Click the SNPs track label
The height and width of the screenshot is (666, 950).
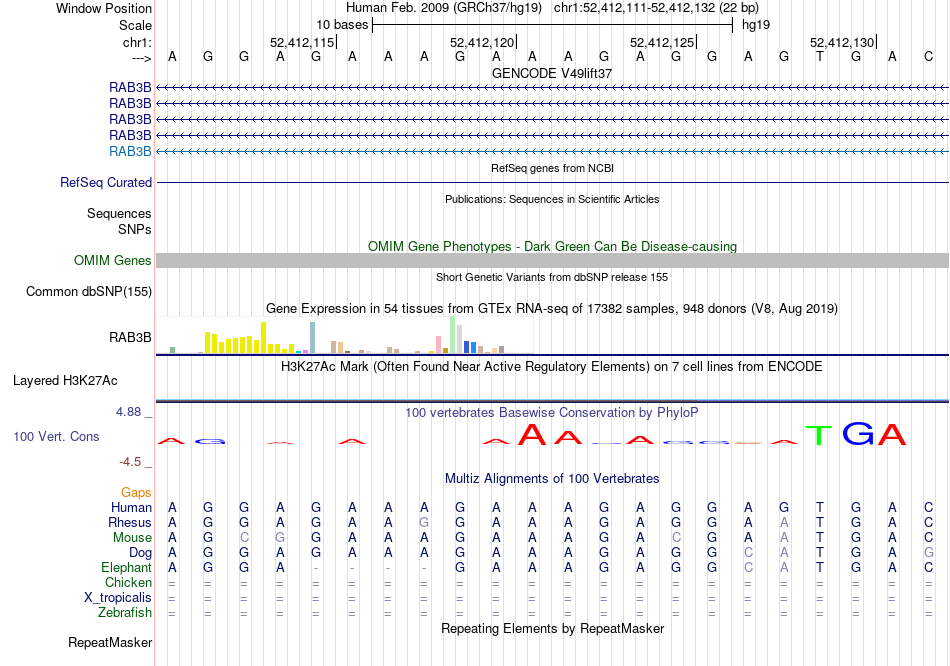point(135,229)
